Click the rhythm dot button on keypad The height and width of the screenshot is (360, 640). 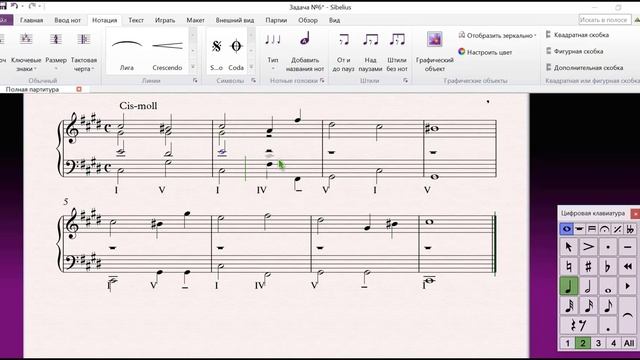608,325
